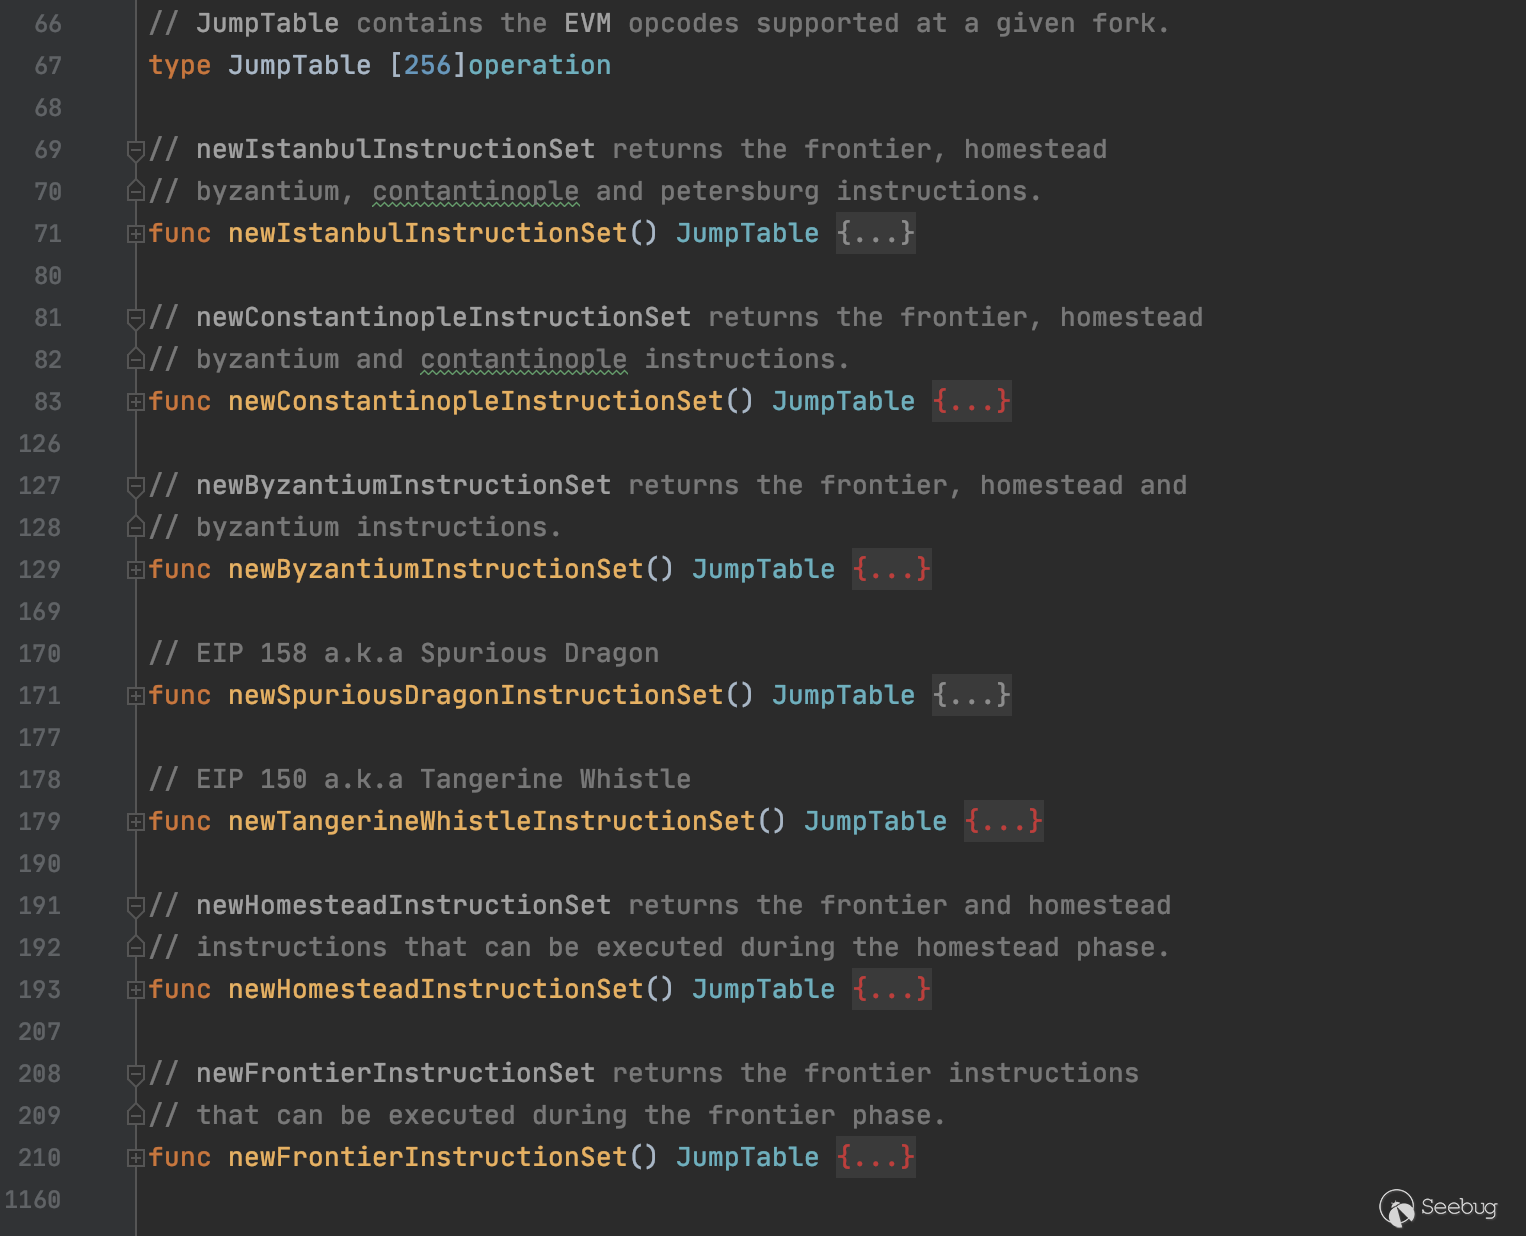Expand the newHomesteadInstructionSet function fold icon
1526x1236 pixels.
tap(135, 990)
